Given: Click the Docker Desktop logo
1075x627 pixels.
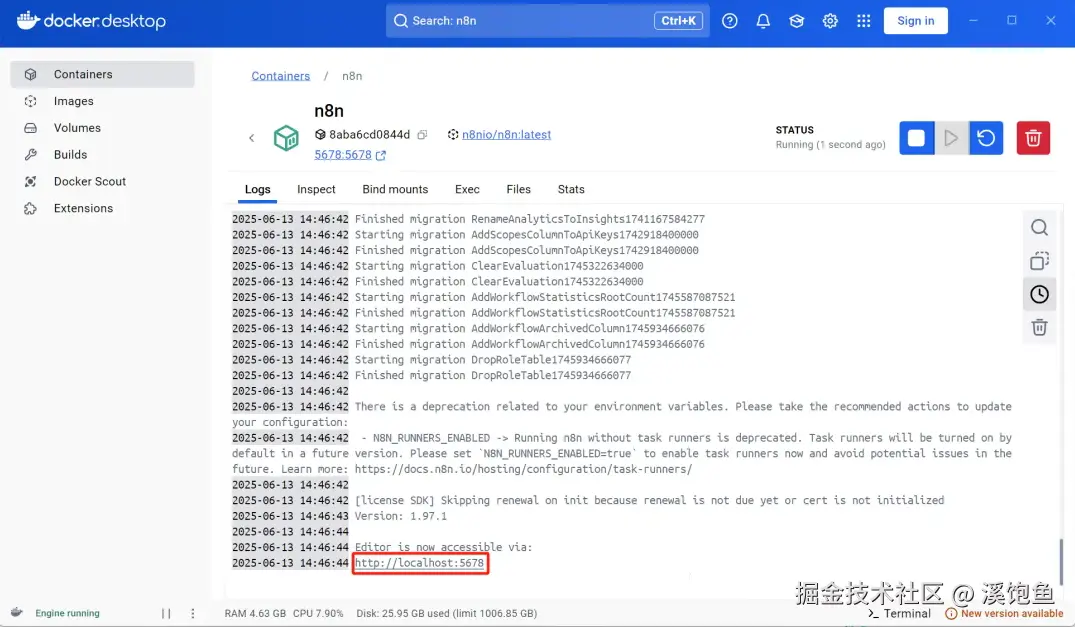Looking at the screenshot, I should click(91, 21).
